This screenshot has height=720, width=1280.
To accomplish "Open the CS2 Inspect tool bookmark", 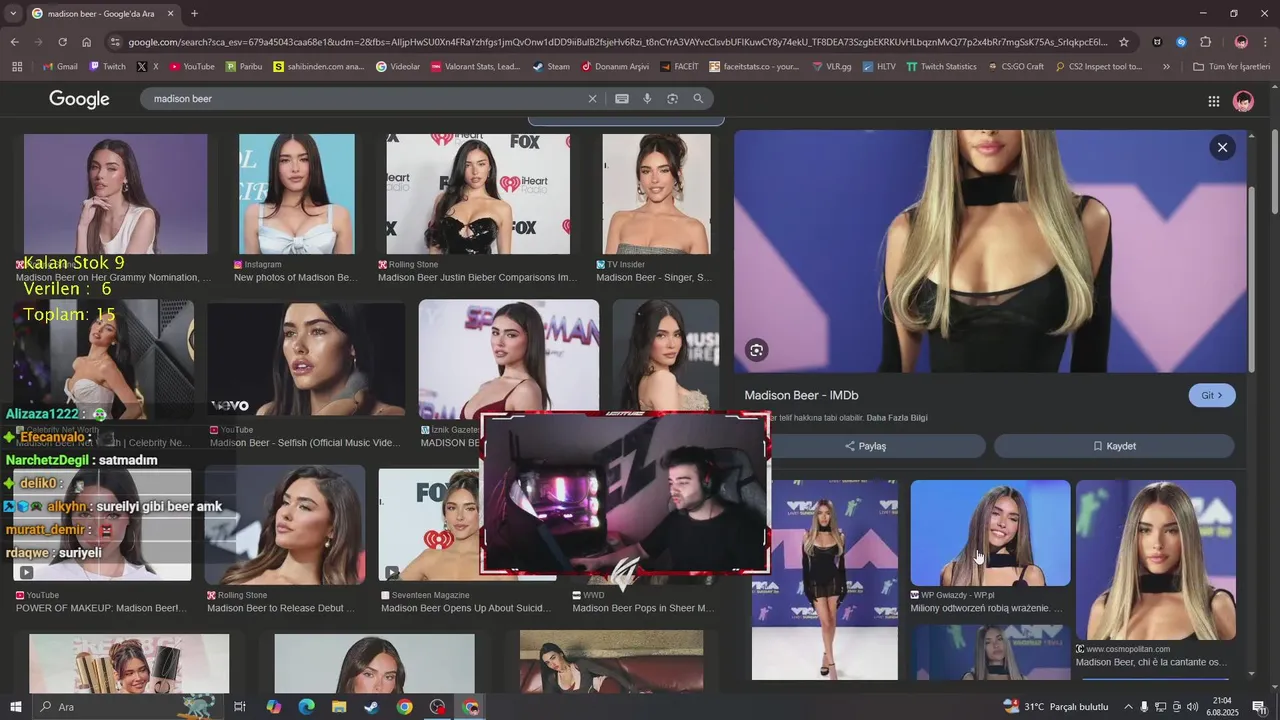I will (1098, 67).
